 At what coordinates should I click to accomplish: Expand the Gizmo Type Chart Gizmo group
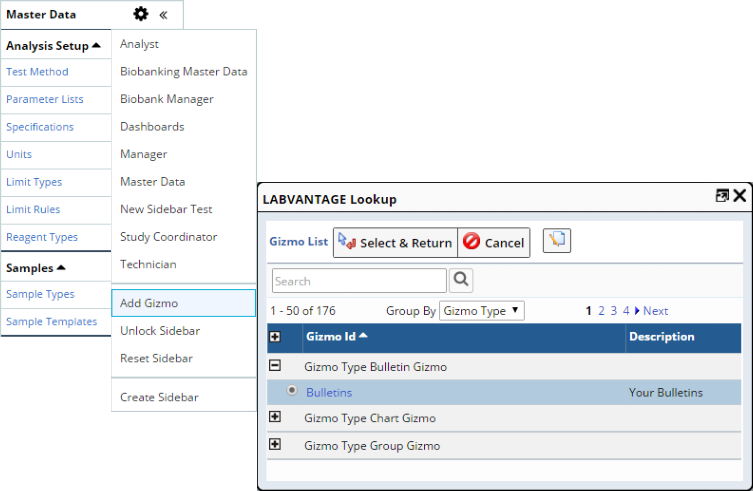point(275,417)
